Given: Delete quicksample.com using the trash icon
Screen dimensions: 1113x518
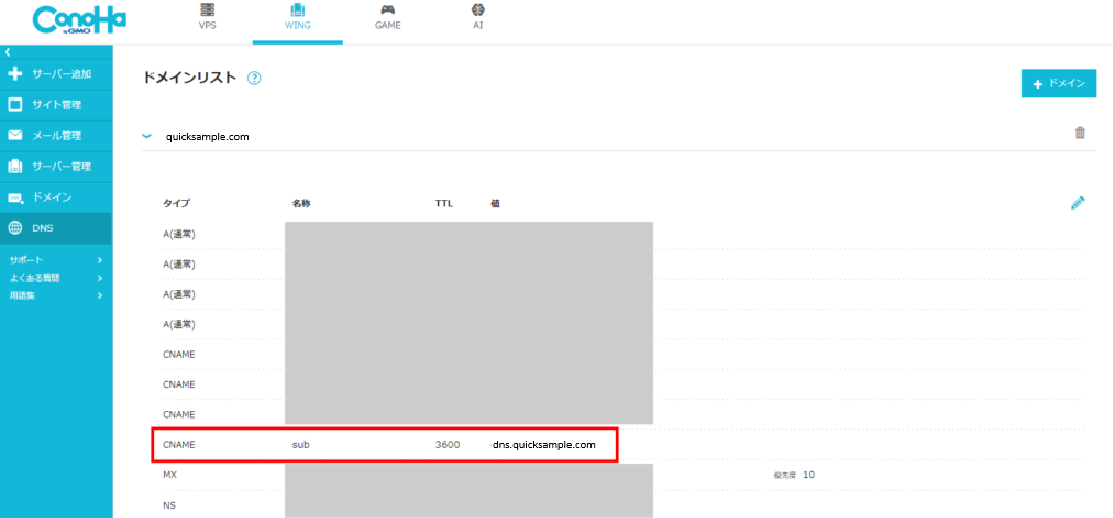Looking at the screenshot, I should click(x=1079, y=133).
